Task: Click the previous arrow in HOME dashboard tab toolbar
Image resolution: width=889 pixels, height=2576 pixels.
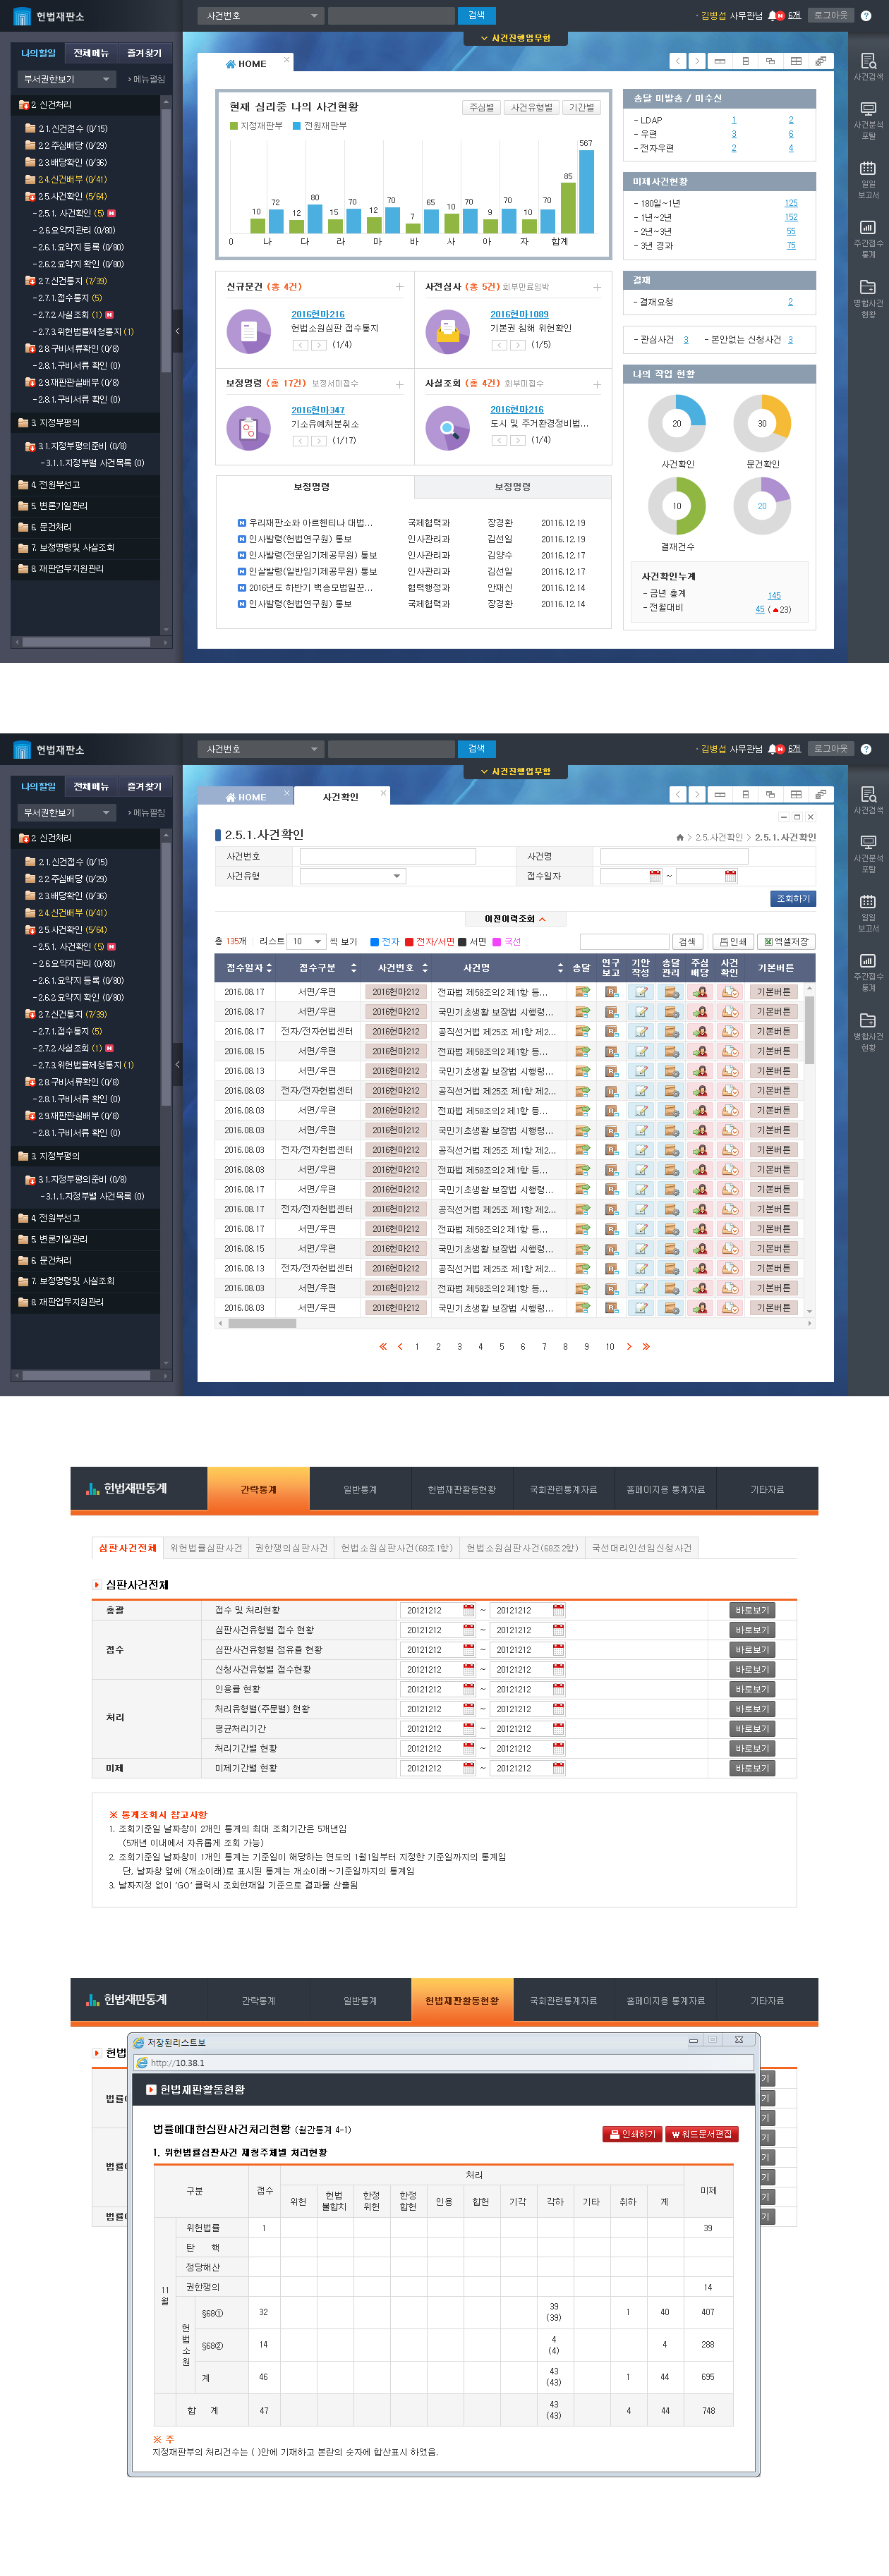Action: click(x=677, y=61)
